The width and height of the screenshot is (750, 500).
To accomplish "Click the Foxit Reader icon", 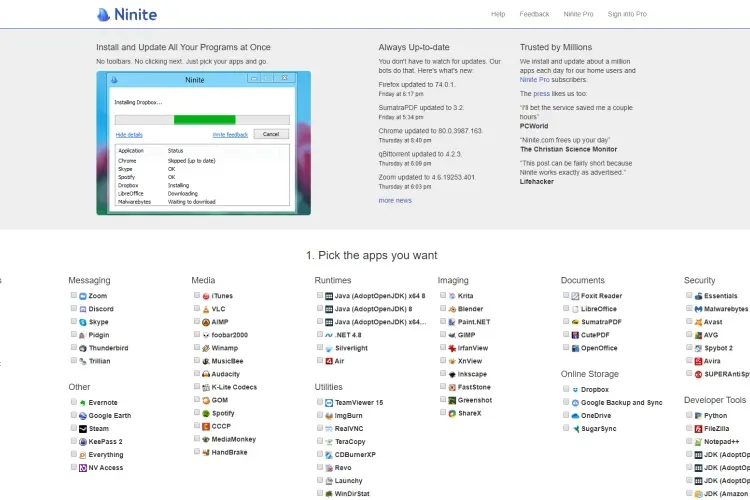I will 575,296.
